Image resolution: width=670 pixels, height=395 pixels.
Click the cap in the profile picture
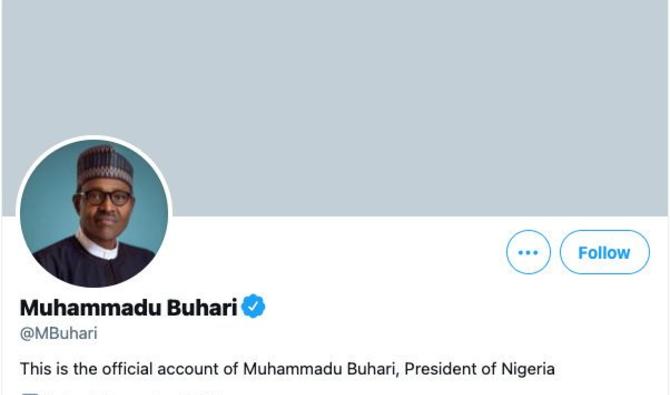pyautogui.click(x=105, y=167)
